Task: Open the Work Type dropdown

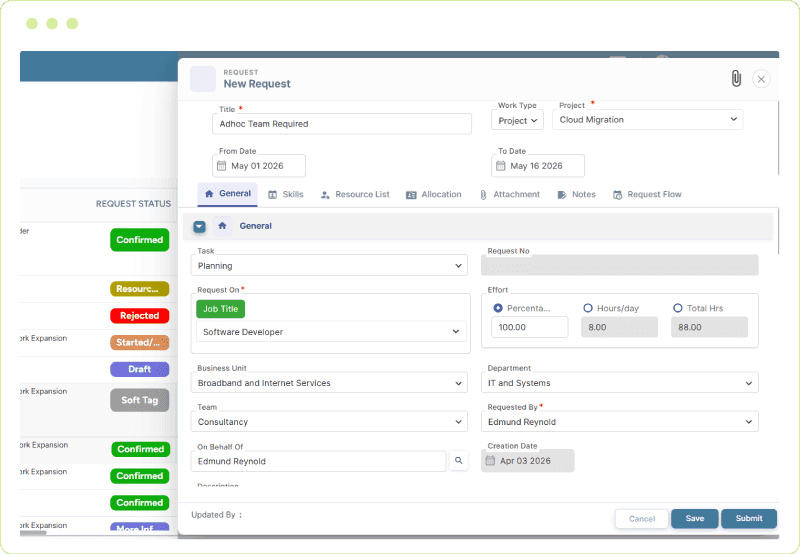Action: [x=517, y=120]
